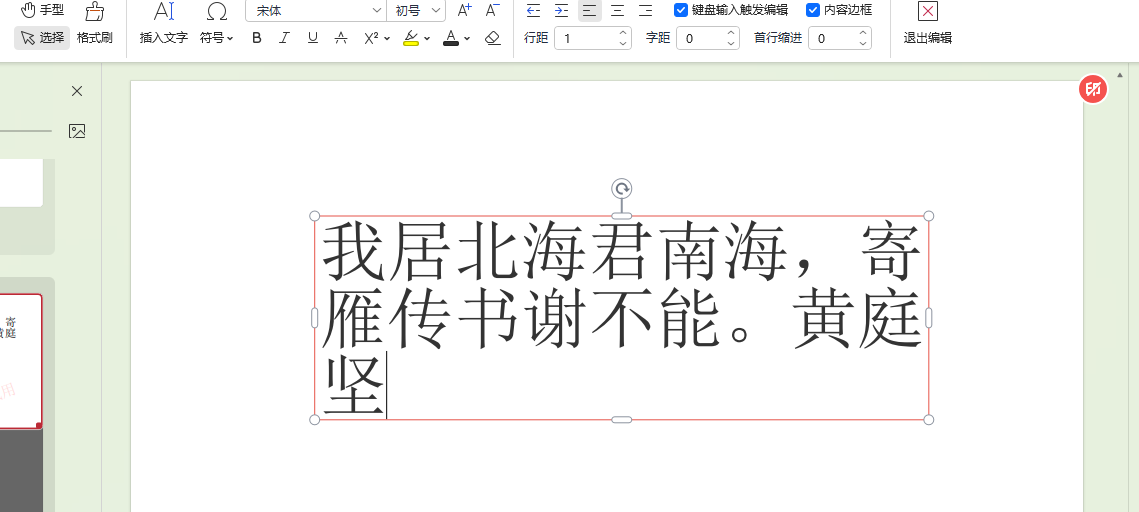Screen dimensions: 1139x512
Task: Select the left align text option
Action: pyautogui.click(x=589, y=10)
